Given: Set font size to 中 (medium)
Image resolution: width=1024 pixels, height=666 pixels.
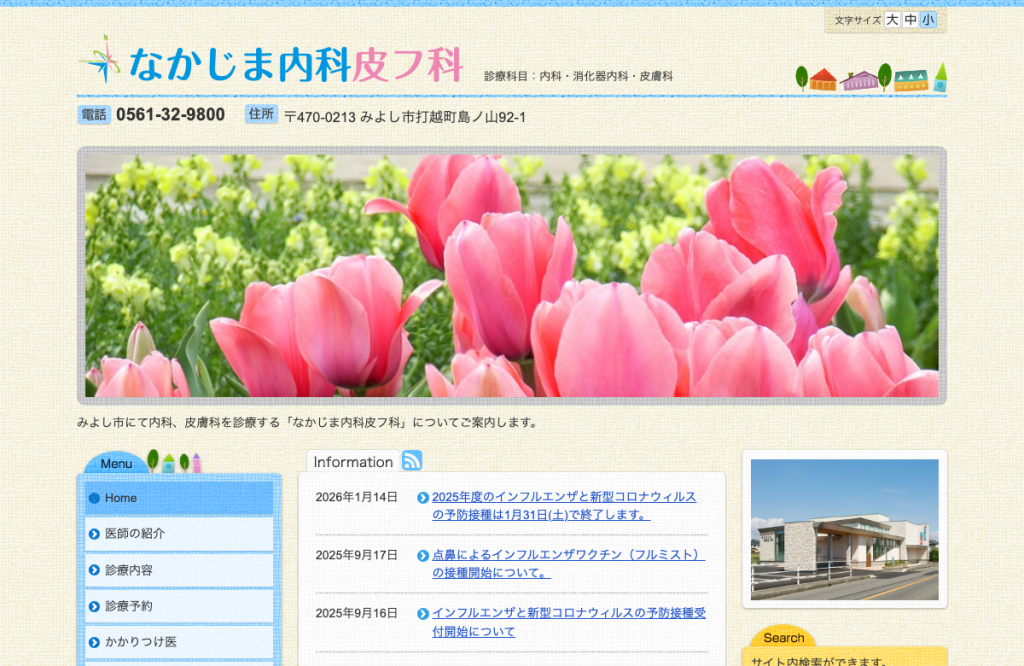Looking at the screenshot, I should click(910, 20).
